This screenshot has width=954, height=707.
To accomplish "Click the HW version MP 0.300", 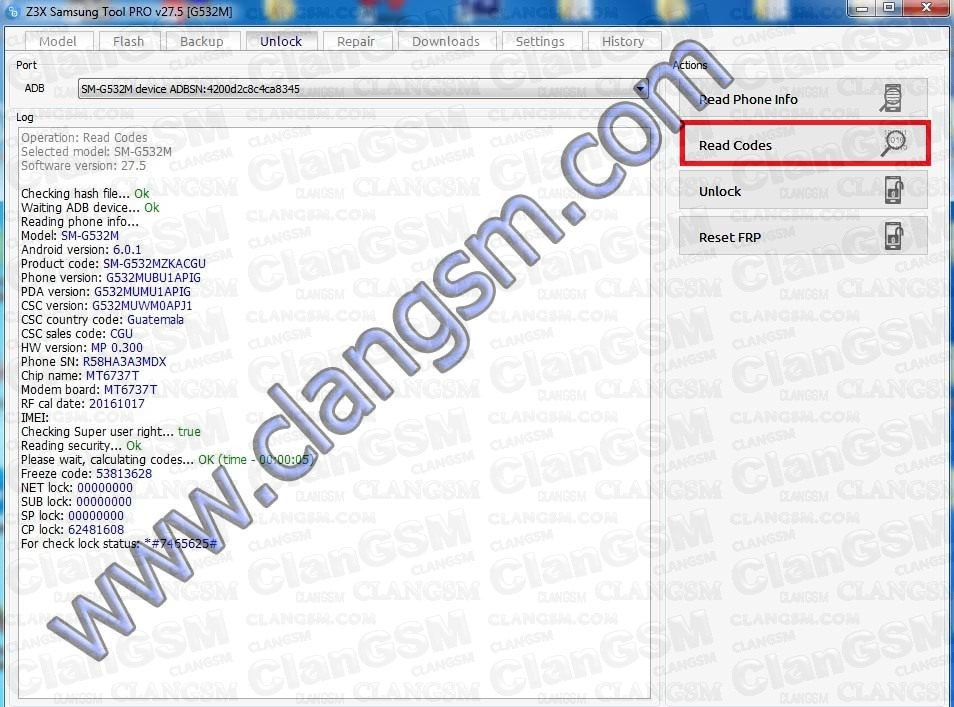I will tap(116, 347).
